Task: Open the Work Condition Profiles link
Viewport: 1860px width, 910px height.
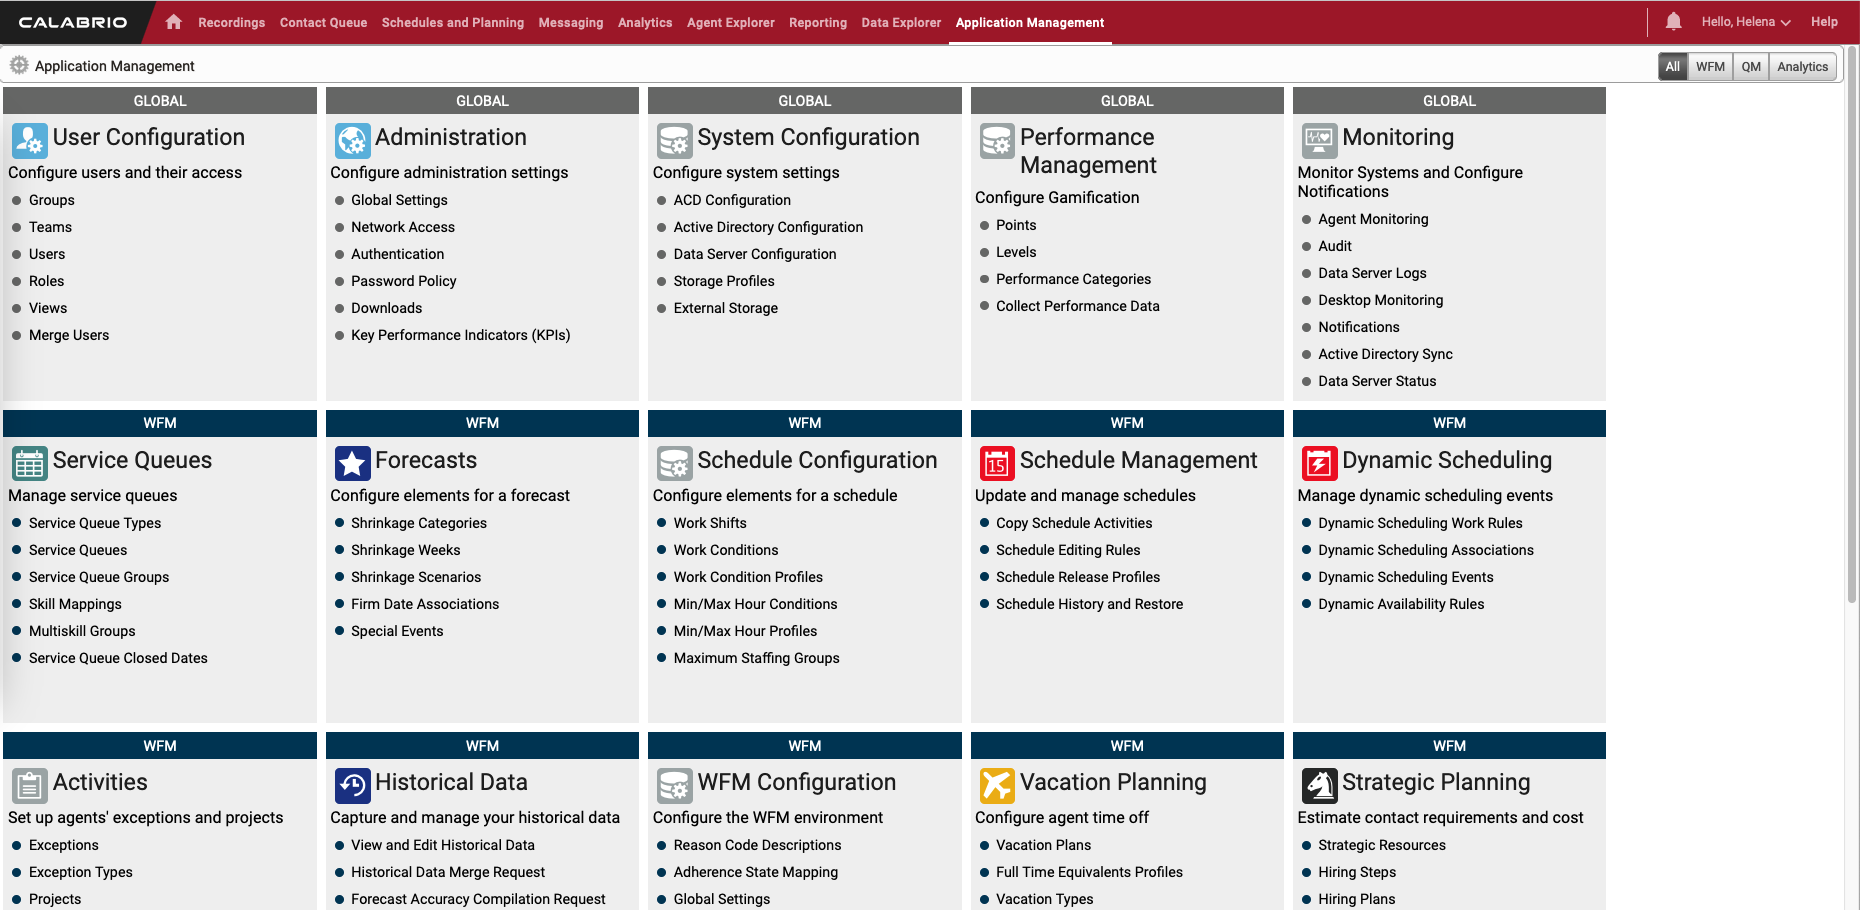Action: 748,577
